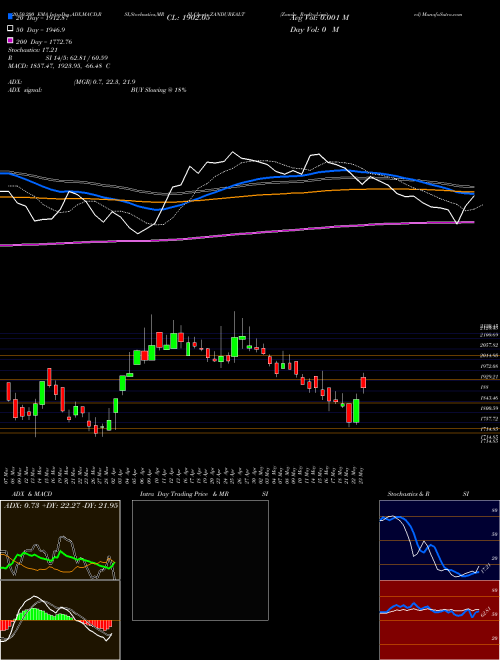
Task: Click the 2057.52 price axis label
Action: (489, 345)
